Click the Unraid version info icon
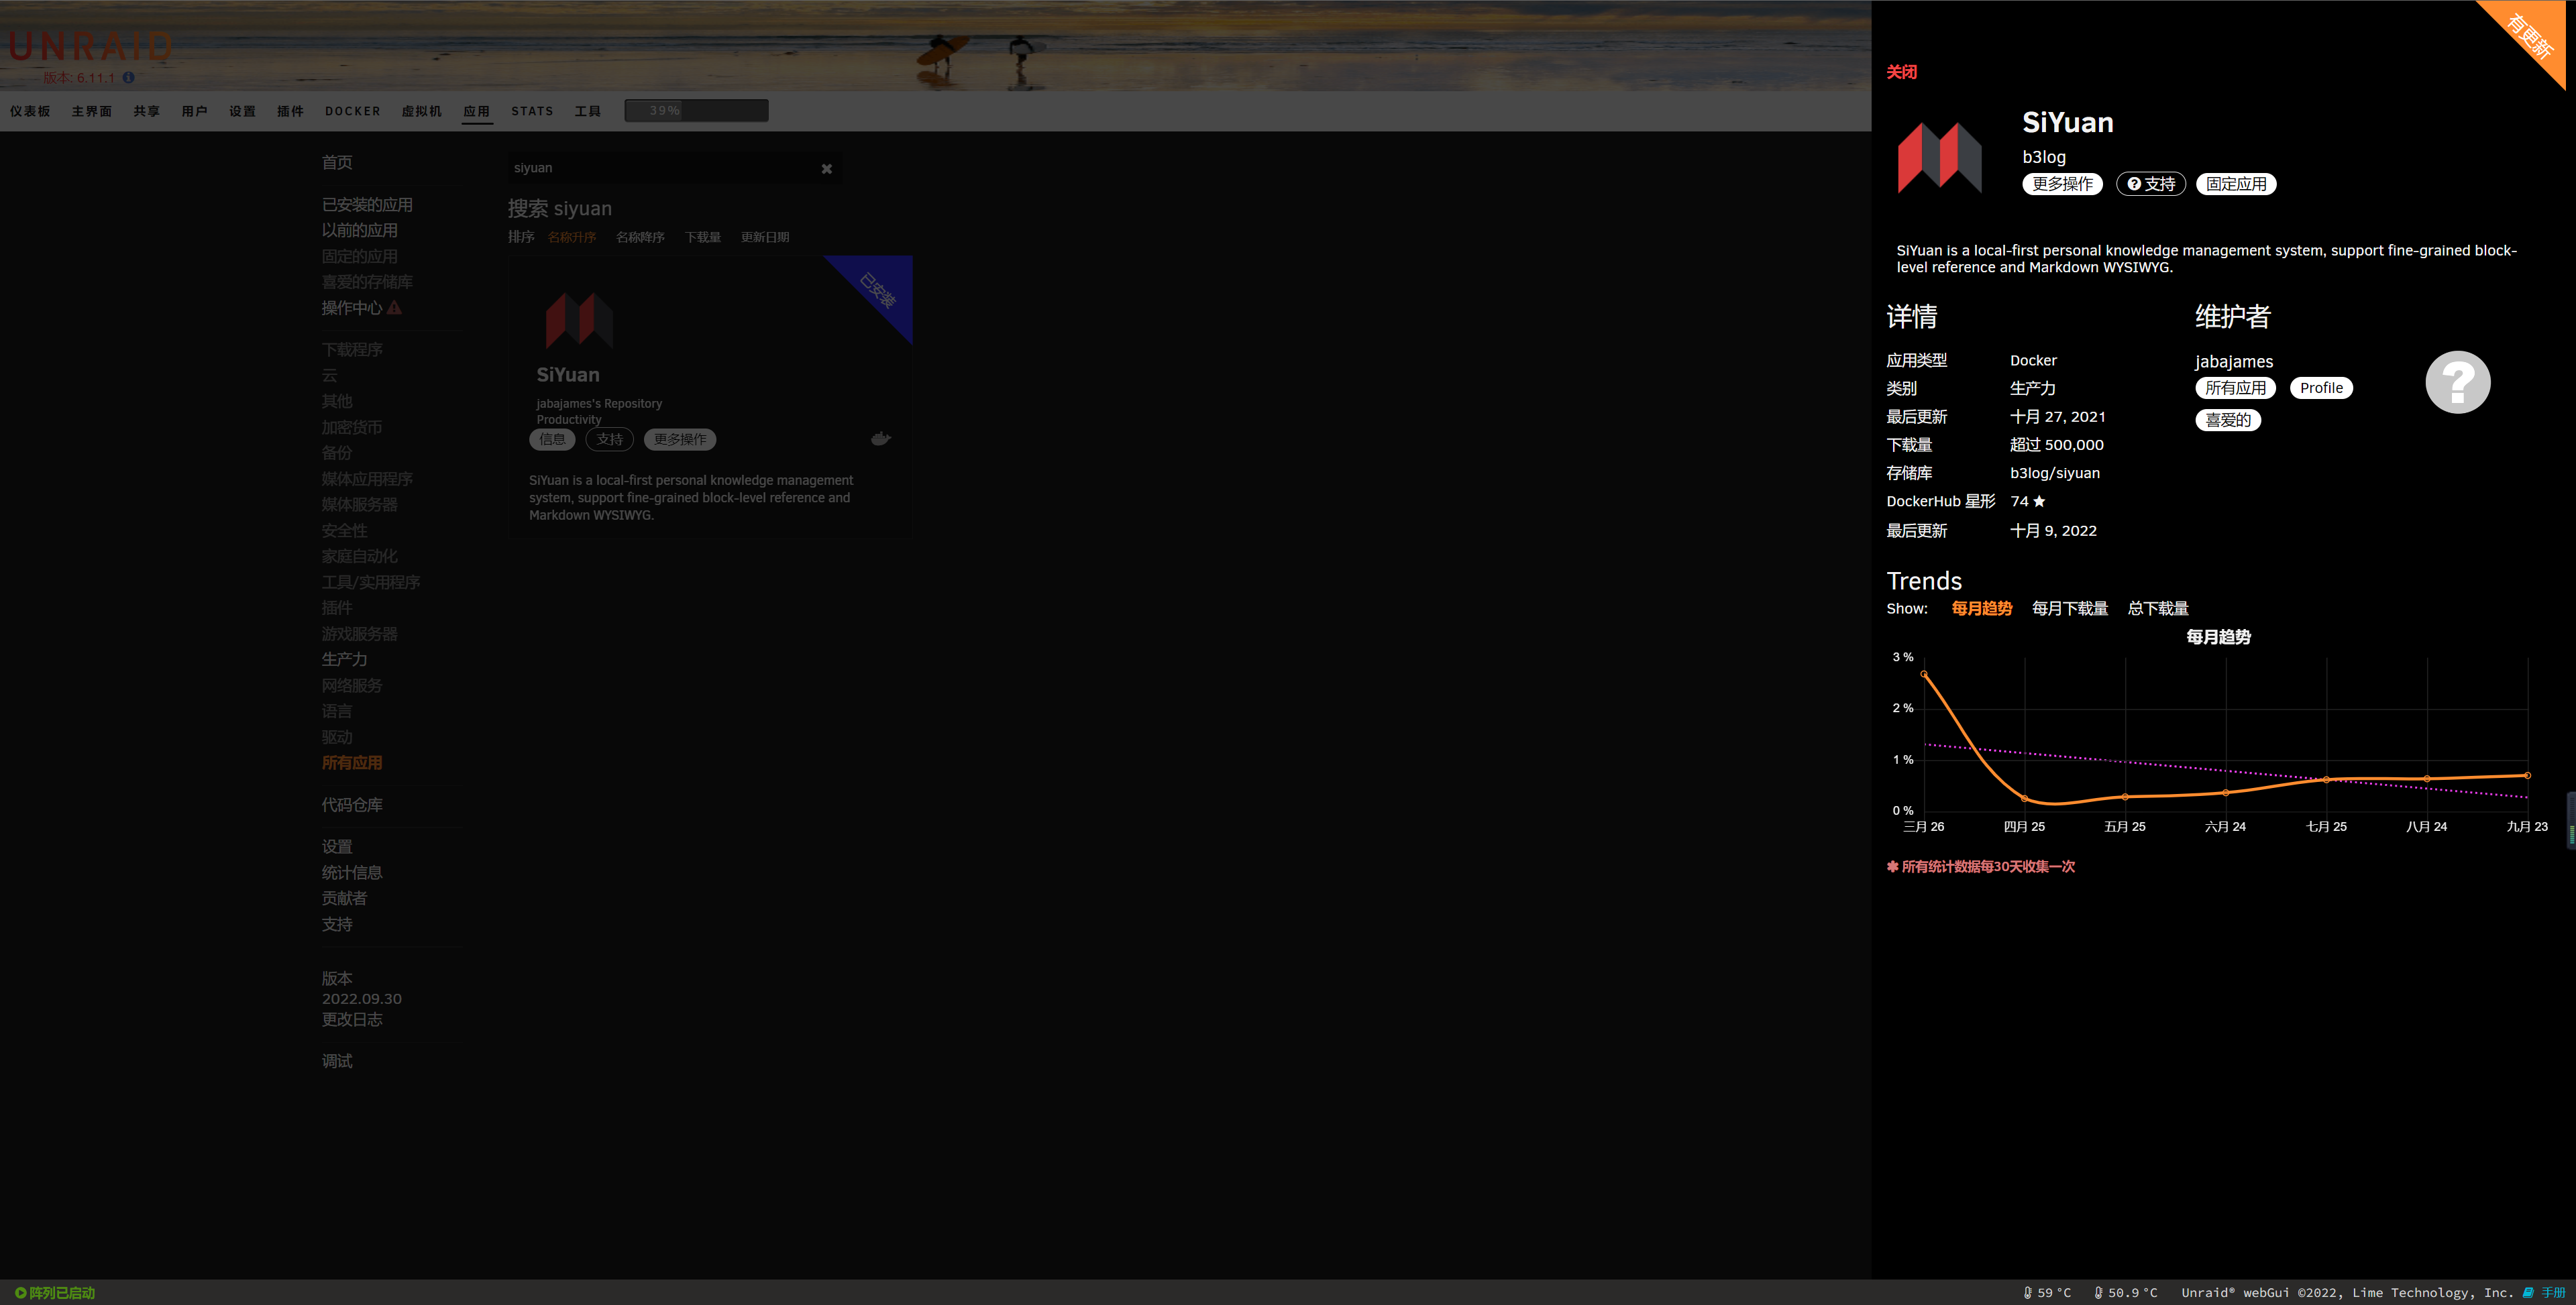This screenshot has height=1305, width=2576. click(129, 77)
